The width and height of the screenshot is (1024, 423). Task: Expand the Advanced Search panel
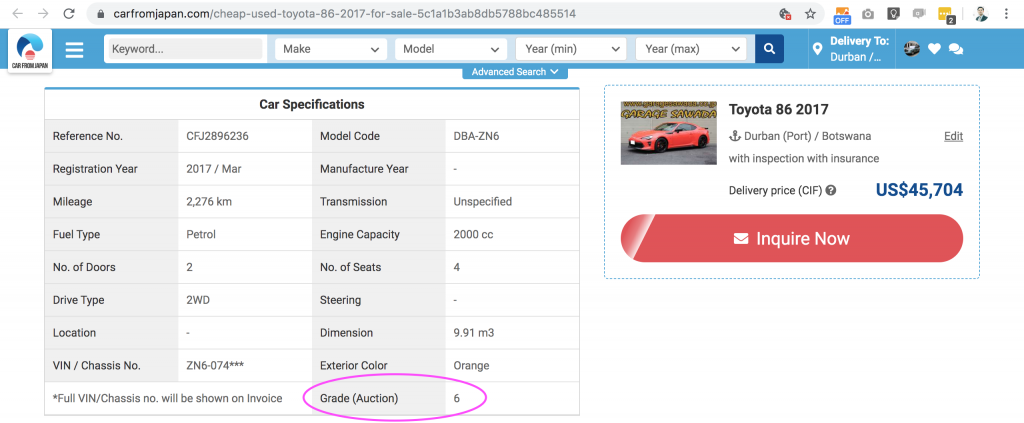(515, 72)
